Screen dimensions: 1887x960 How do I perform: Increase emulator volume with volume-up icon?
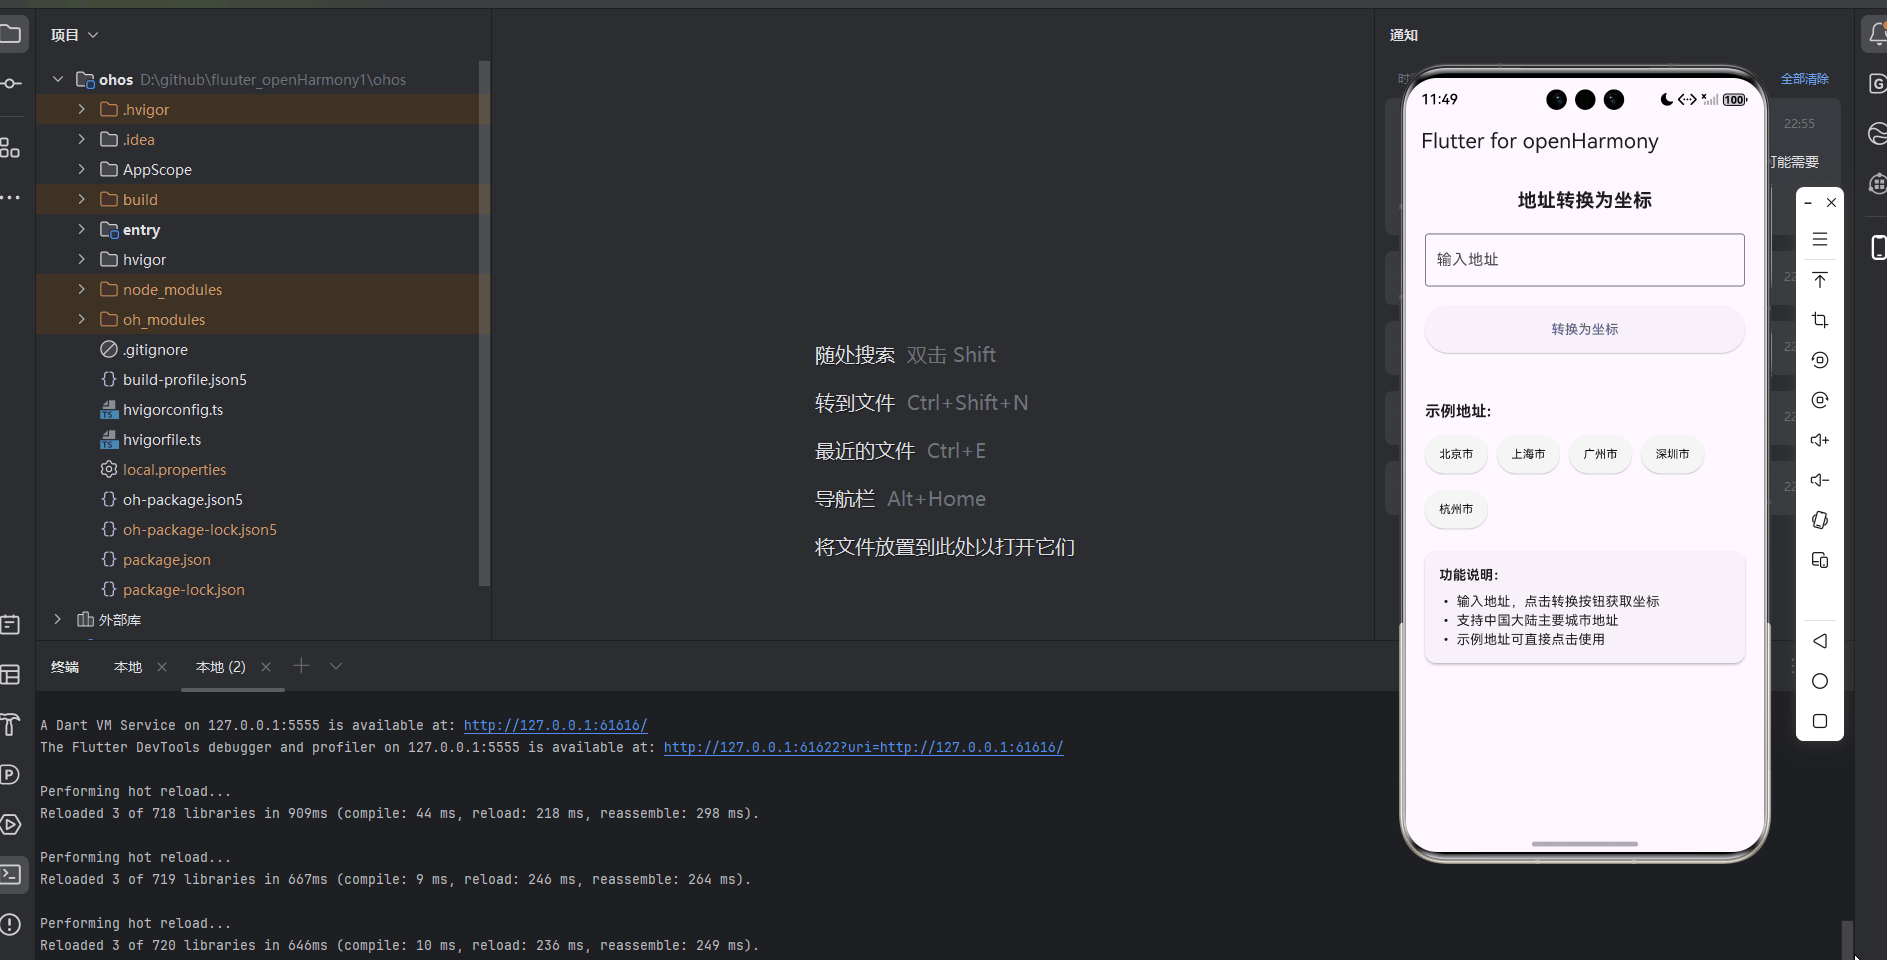(x=1821, y=440)
